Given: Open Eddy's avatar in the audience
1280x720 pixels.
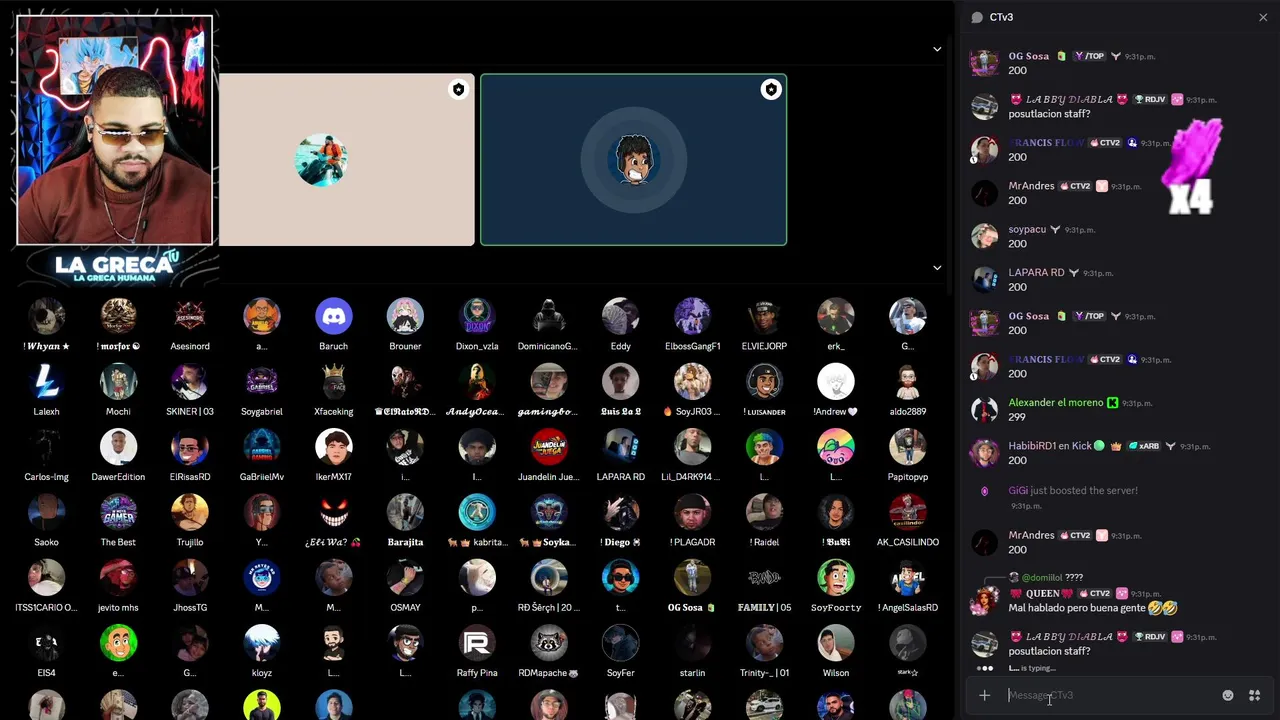Looking at the screenshot, I should click(620, 316).
